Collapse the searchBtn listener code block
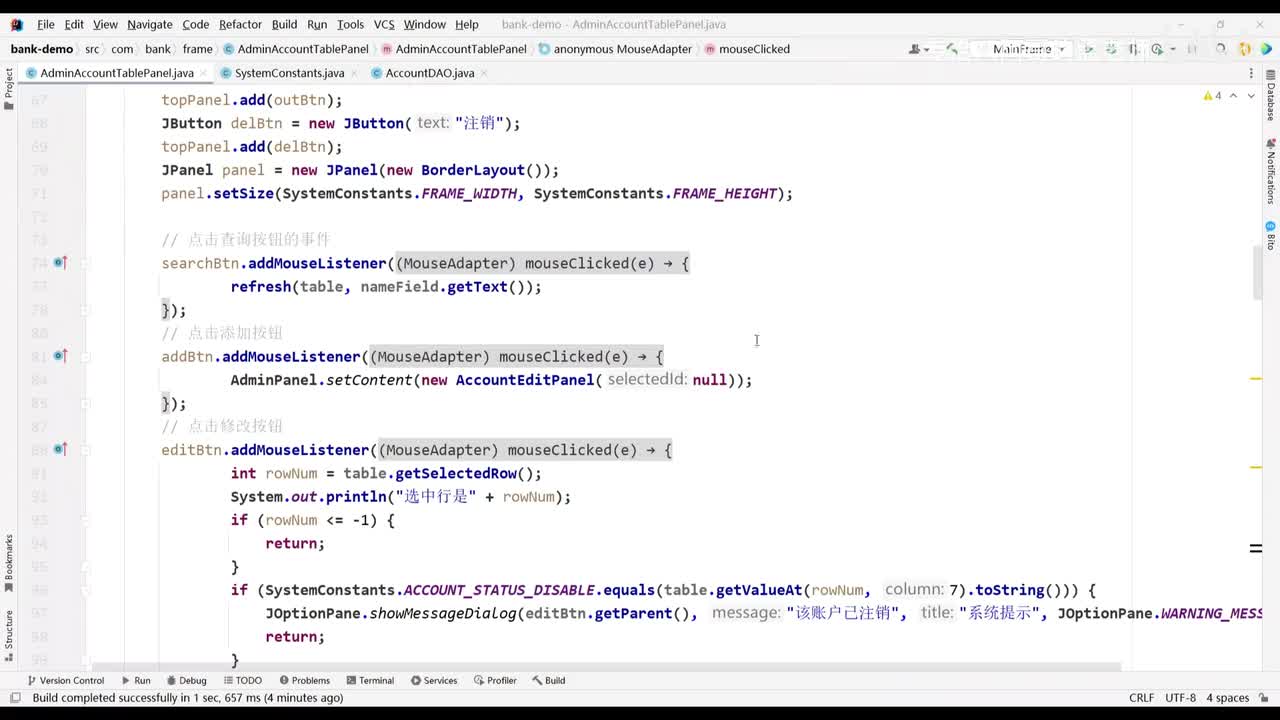1280x720 pixels. coord(85,263)
